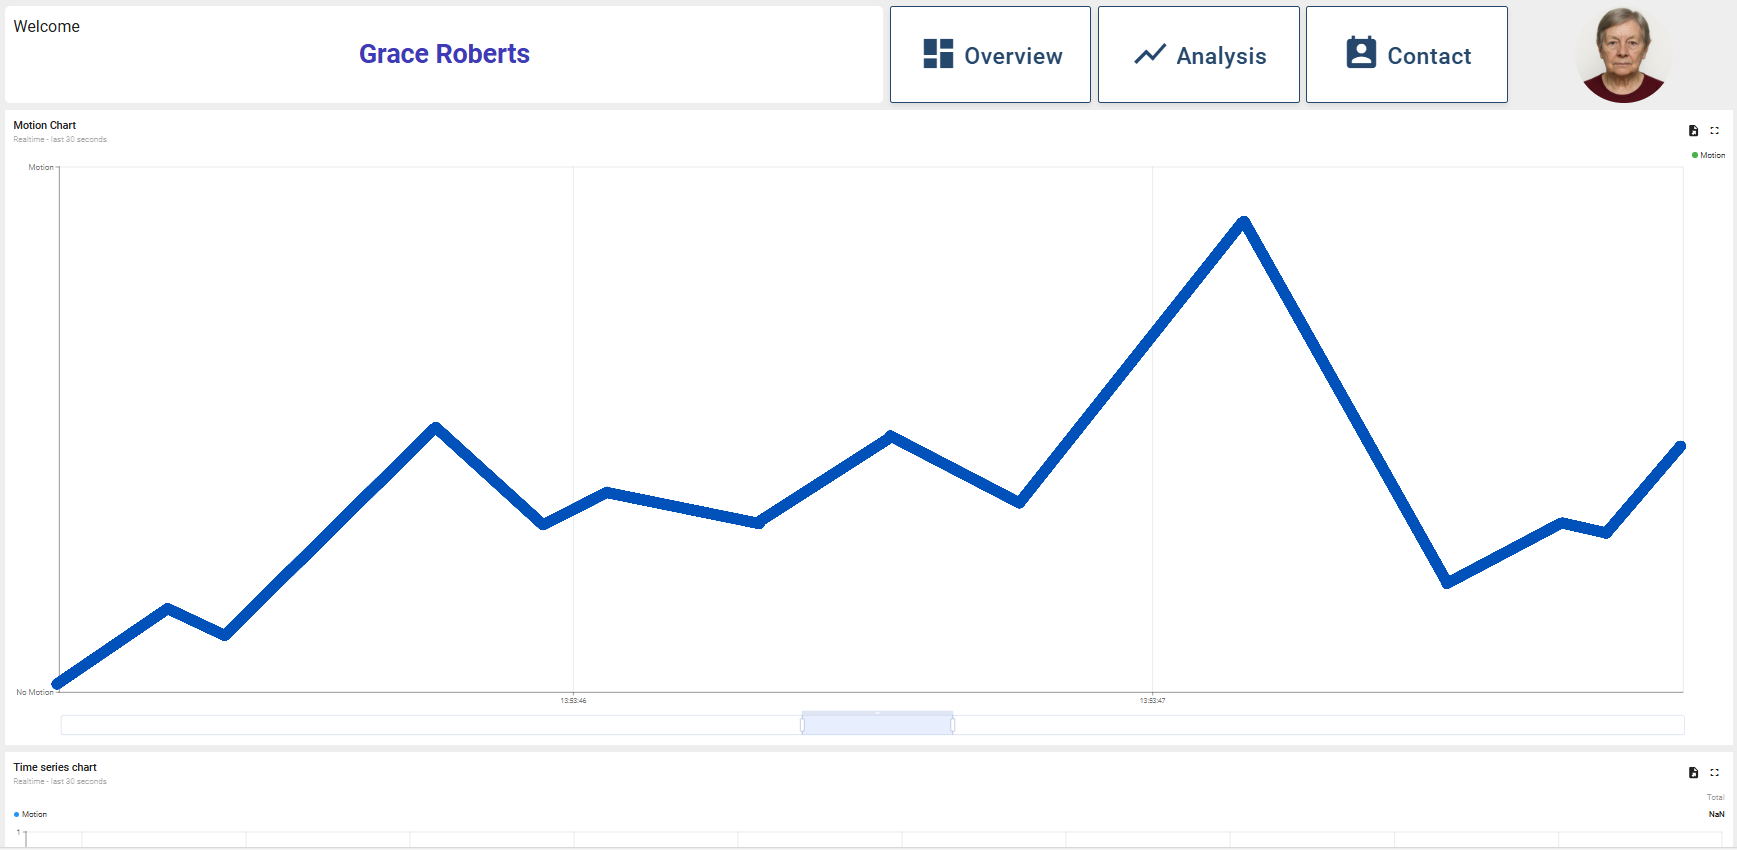Toggle Motion series in Time series legend

[30, 814]
